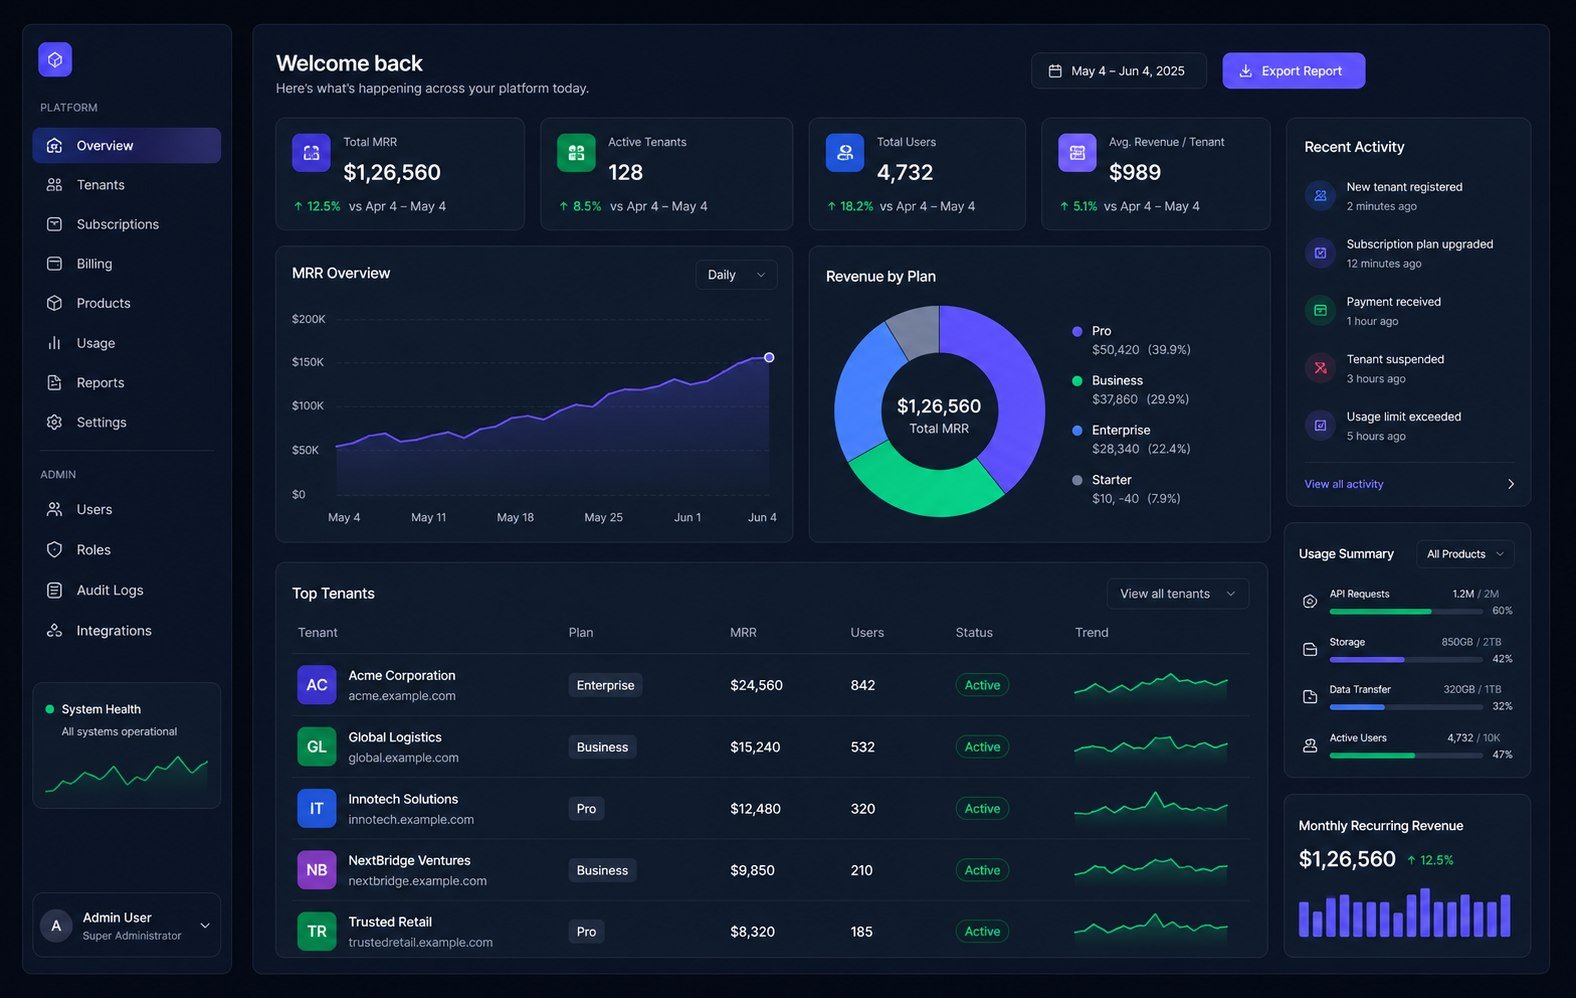Open Audit Logs in the Admin section

point(127,590)
